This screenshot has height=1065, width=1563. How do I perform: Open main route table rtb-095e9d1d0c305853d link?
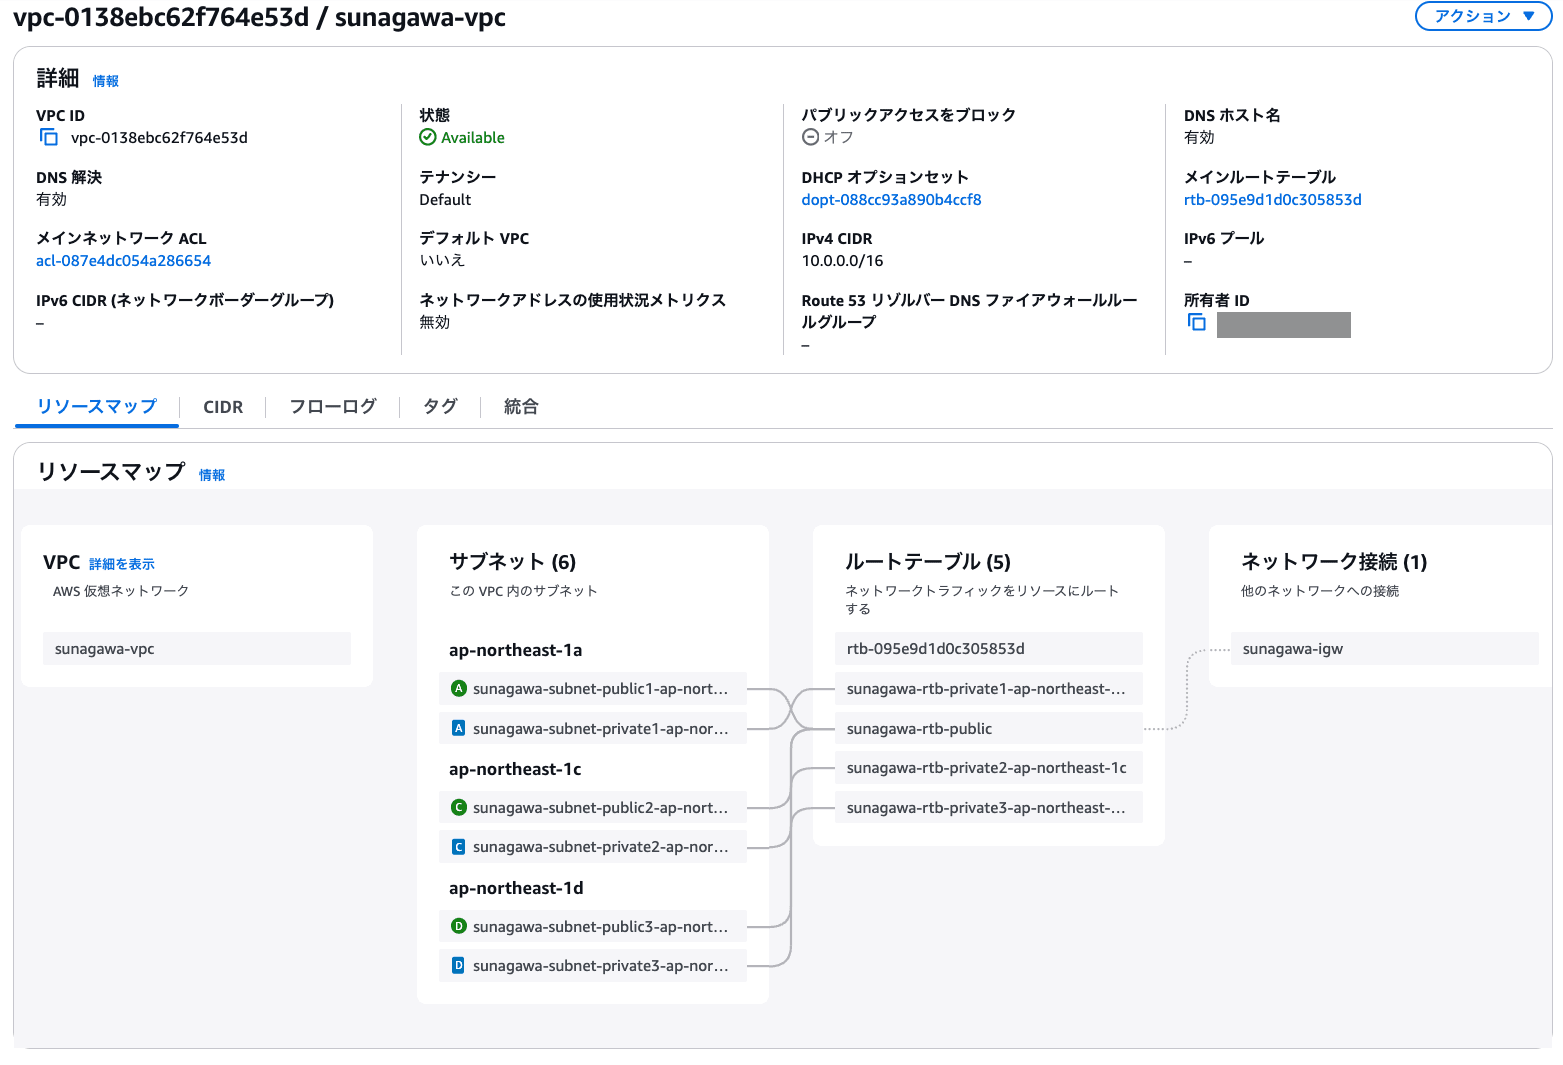[1273, 199]
